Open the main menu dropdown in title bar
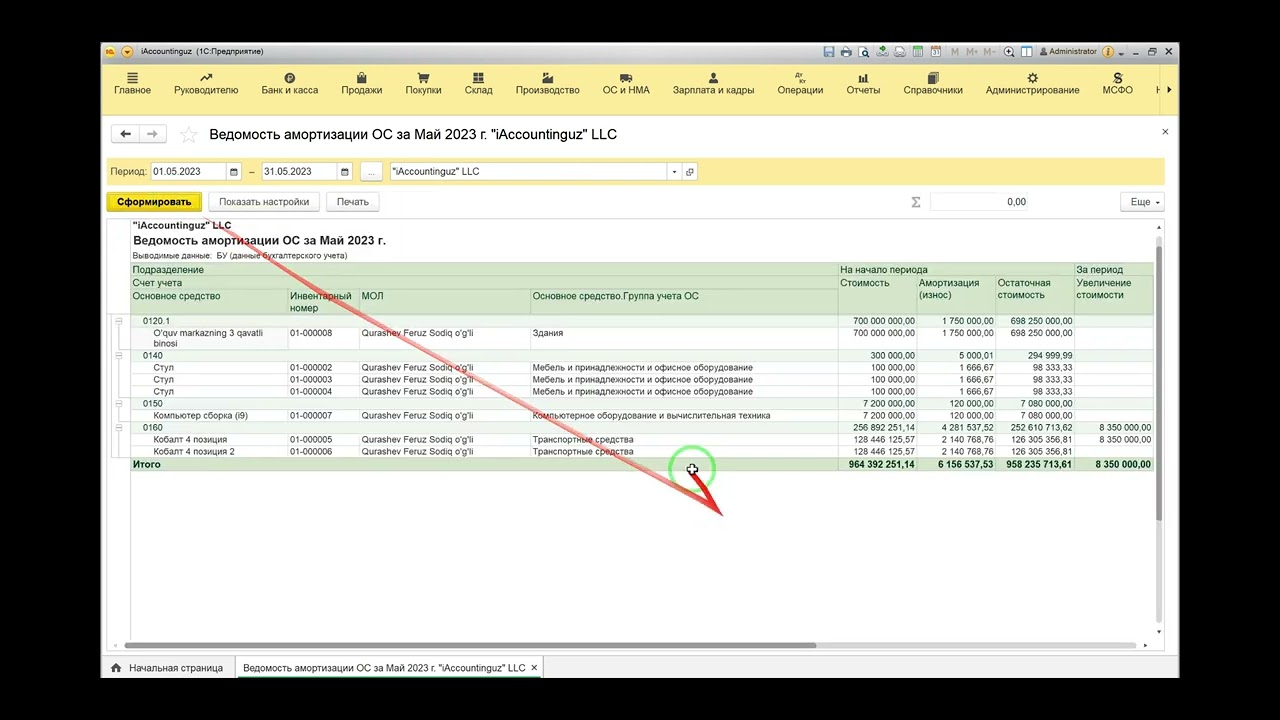The image size is (1280, 720). coord(127,52)
